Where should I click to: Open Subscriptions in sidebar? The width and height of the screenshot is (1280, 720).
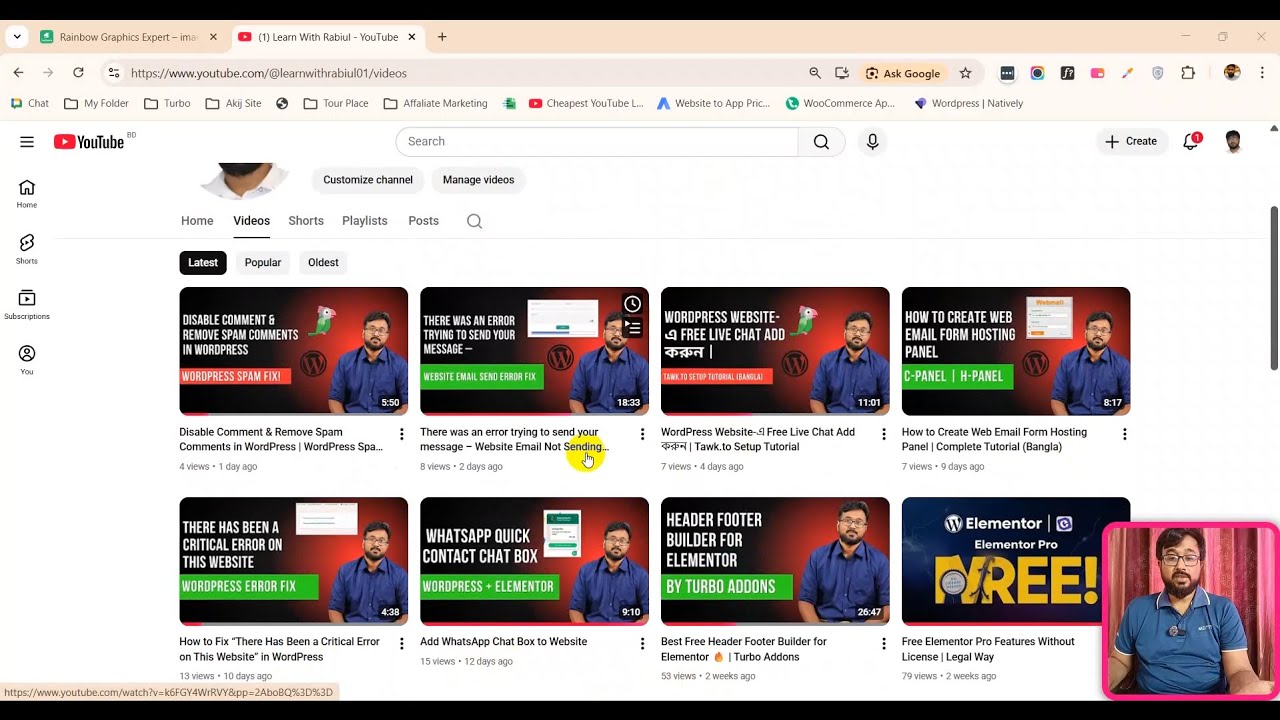(x=27, y=305)
